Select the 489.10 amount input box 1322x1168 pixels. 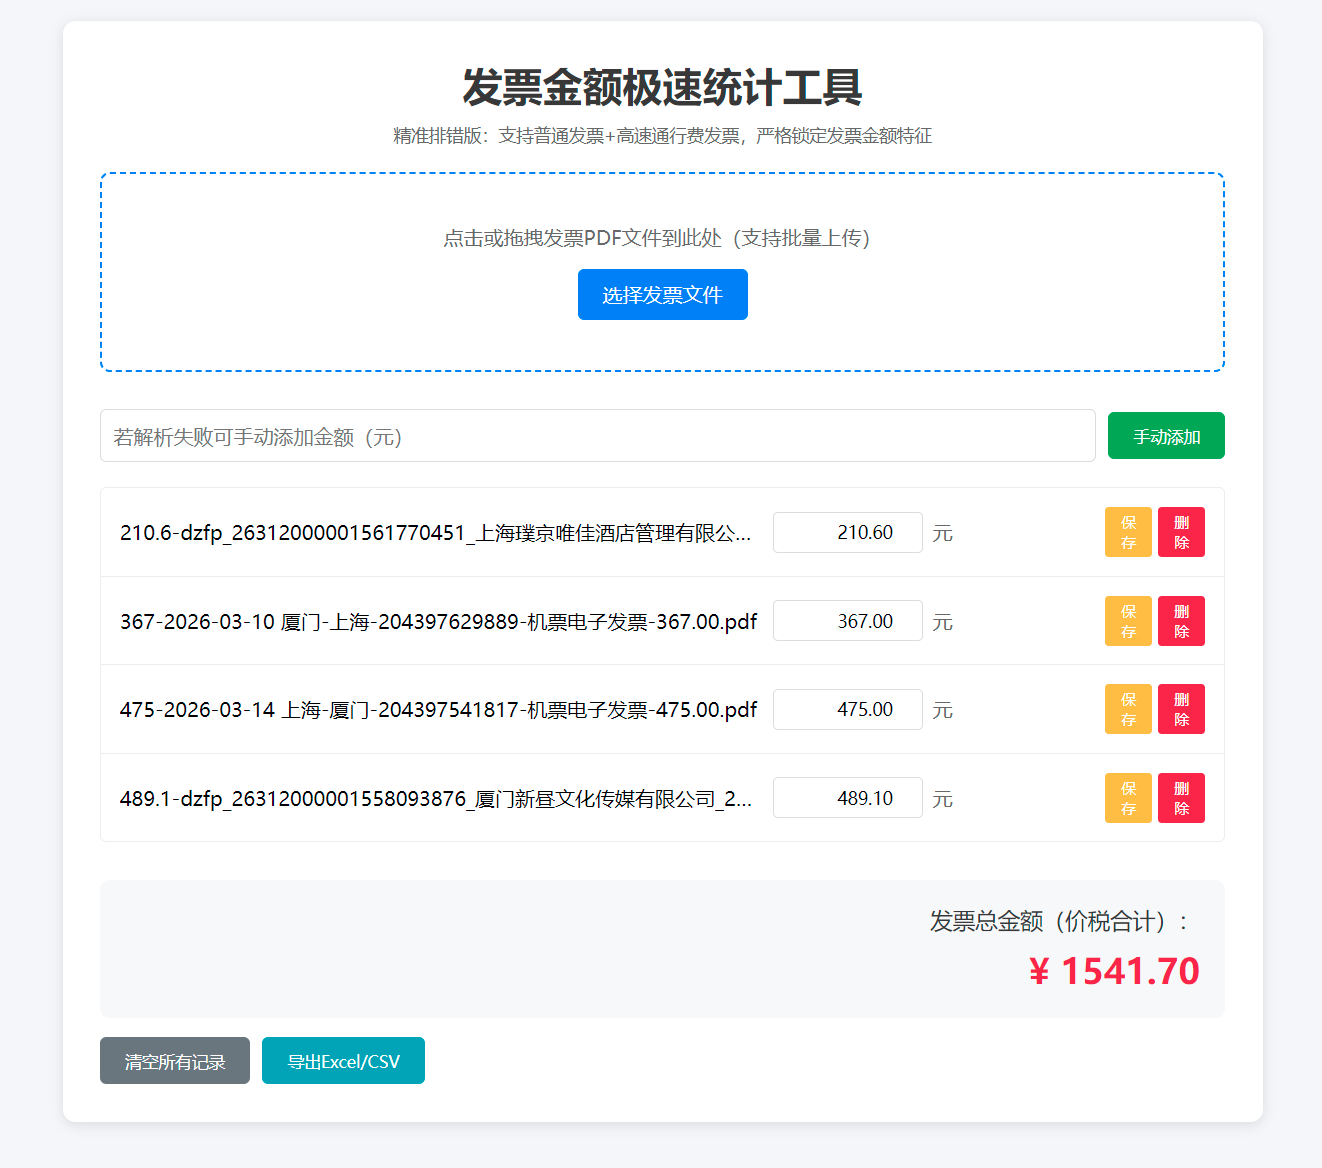[x=847, y=797]
